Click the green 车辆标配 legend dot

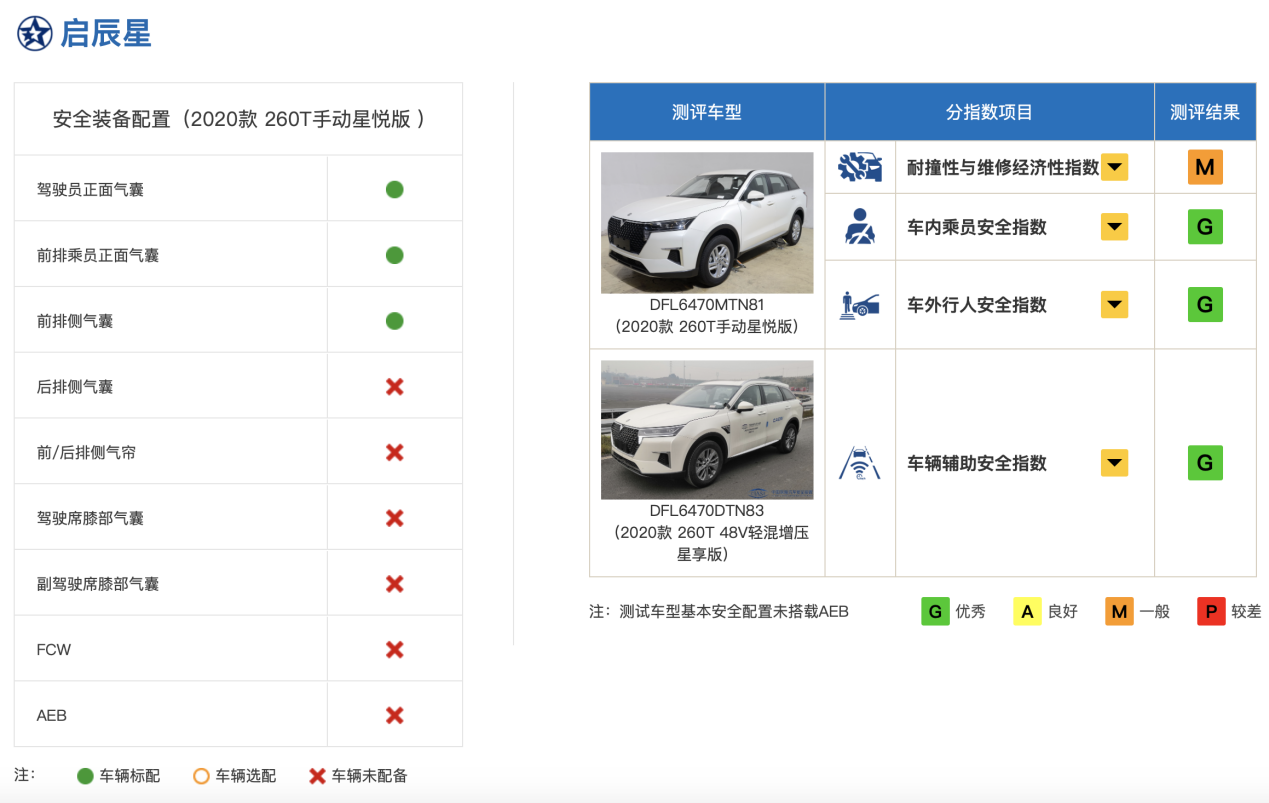coord(85,776)
